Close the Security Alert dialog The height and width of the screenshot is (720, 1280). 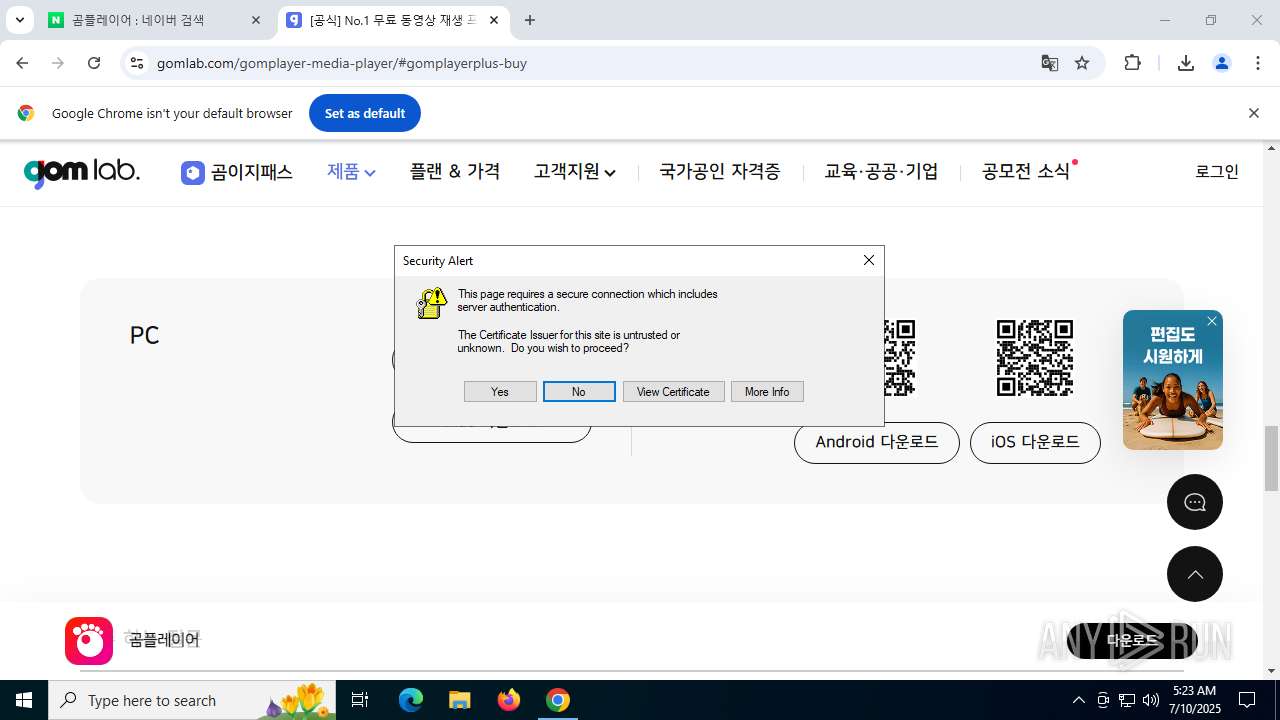point(869,260)
